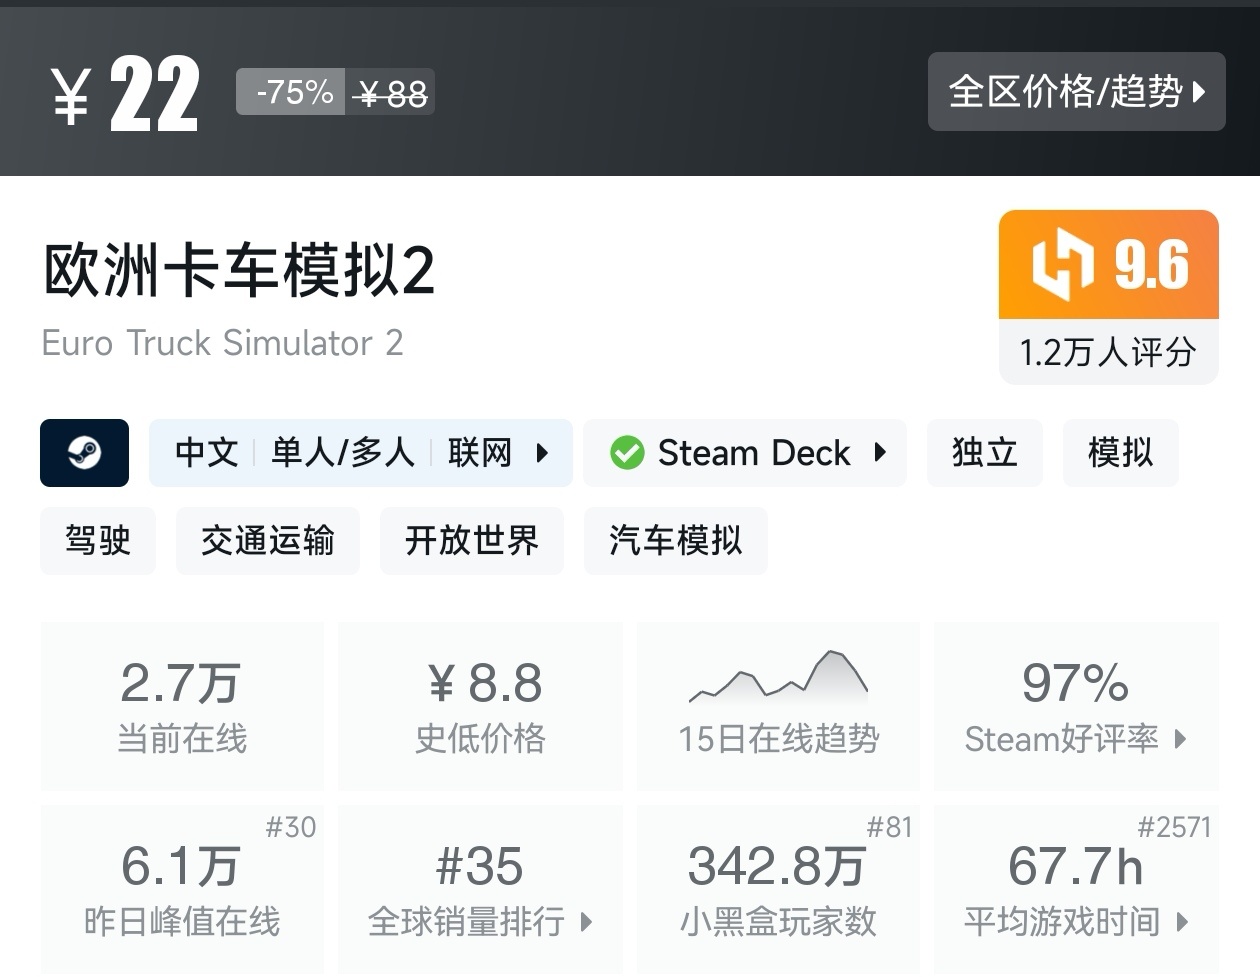The image size is (1260, 977).
Task: Open the 97% Steam positive review rate
Action: click(1076, 706)
